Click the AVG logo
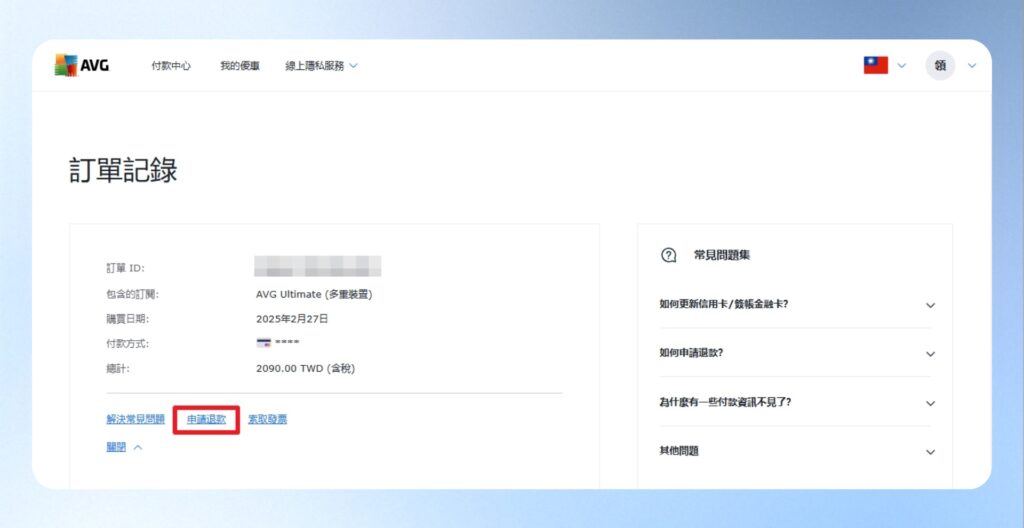1024x528 pixels. coord(82,65)
